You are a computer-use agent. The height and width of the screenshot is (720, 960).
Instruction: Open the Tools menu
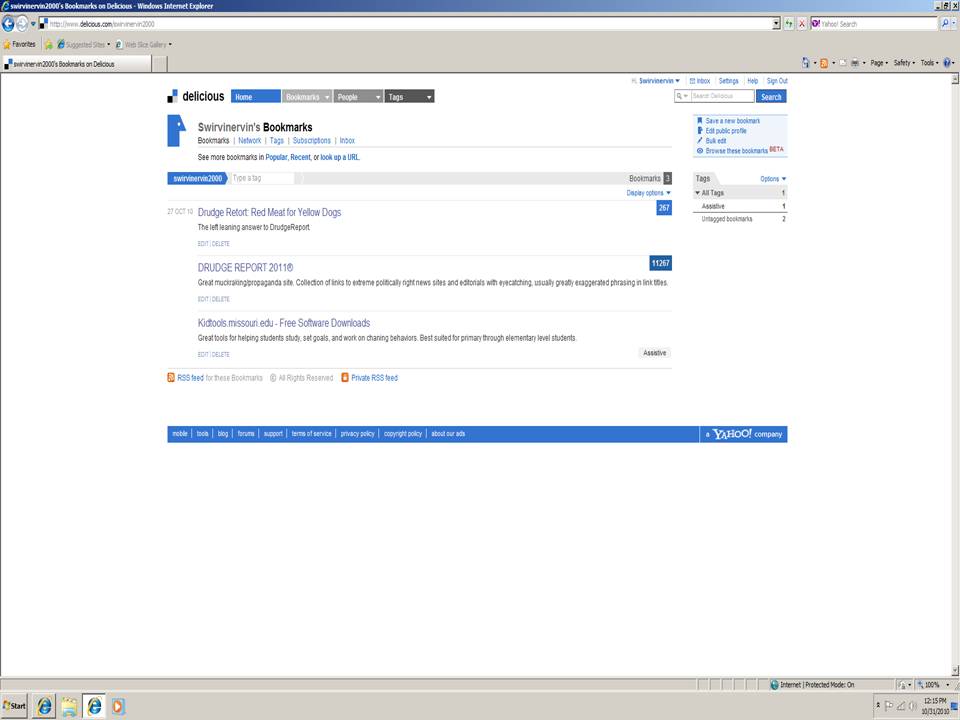click(929, 62)
